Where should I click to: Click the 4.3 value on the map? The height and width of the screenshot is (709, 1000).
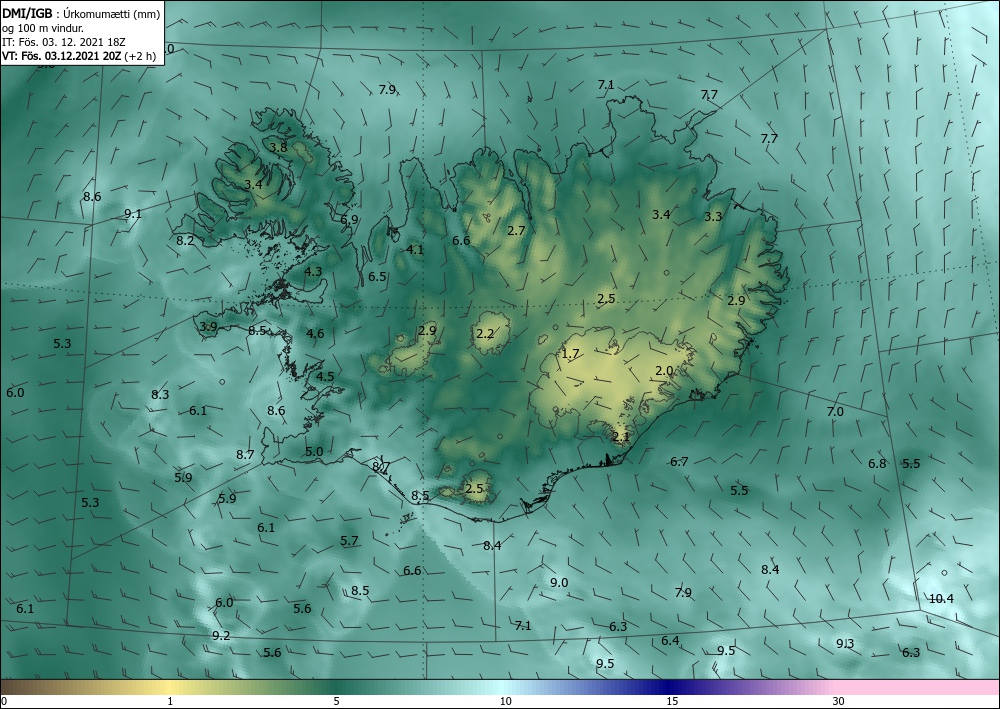(312, 271)
